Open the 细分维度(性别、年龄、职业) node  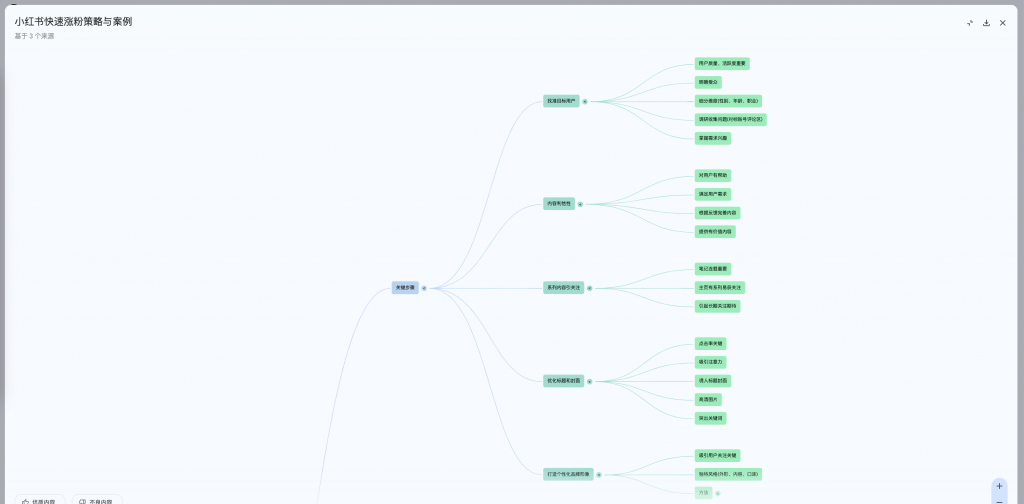[728, 101]
